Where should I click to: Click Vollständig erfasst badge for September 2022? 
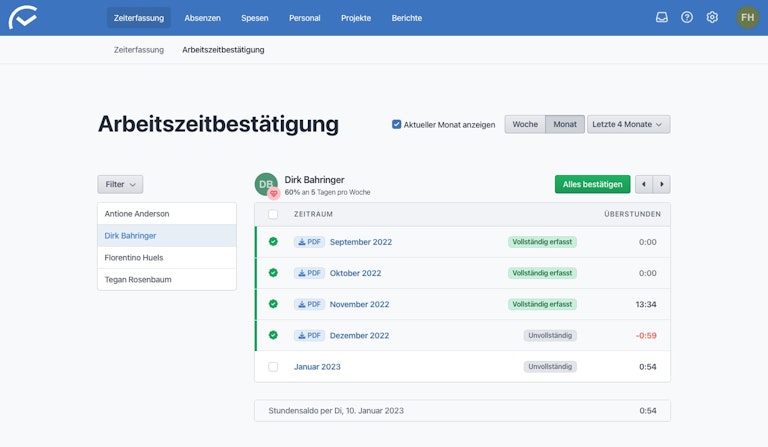[x=542, y=242]
